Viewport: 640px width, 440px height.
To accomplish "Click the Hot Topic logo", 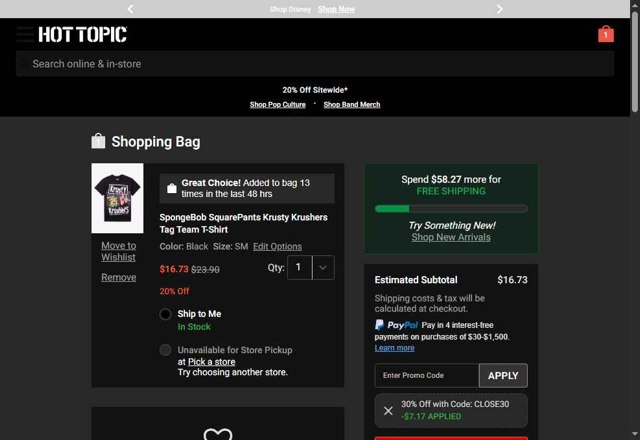I will coord(82,34).
